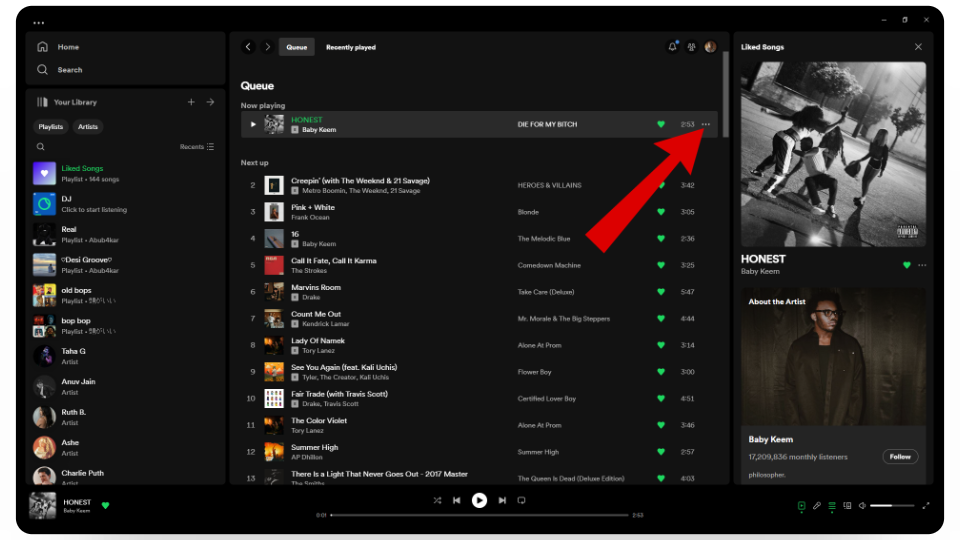This screenshot has height=540, width=960.
Task: Unlike HONEST in the side panel
Action: tap(907, 265)
